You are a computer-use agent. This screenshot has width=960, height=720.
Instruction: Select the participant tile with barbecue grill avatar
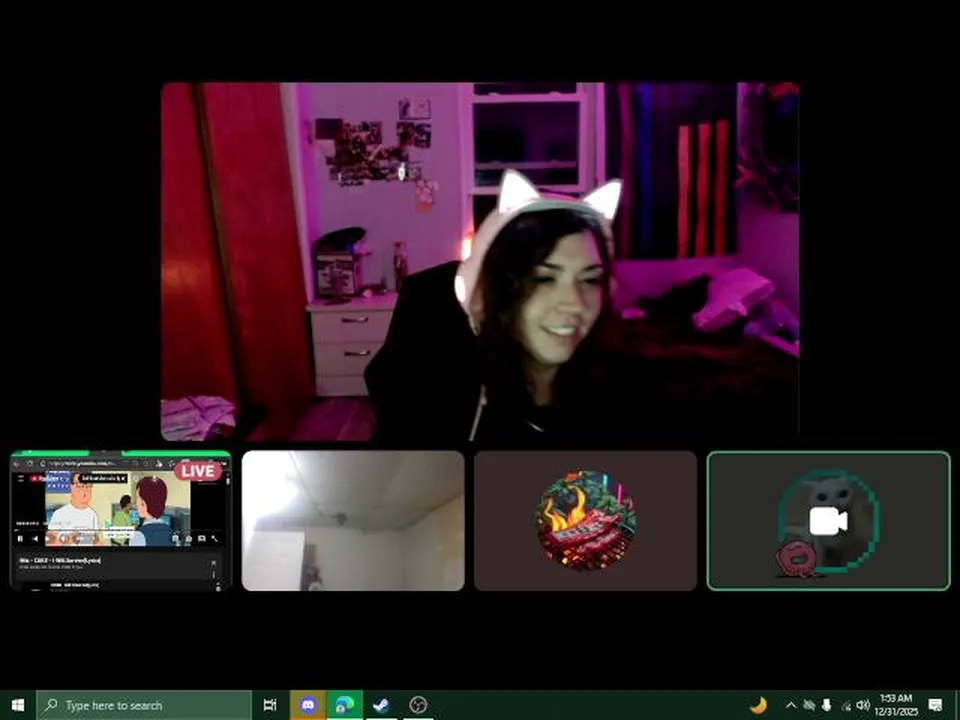pyautogui.click(x=585, y=521)
